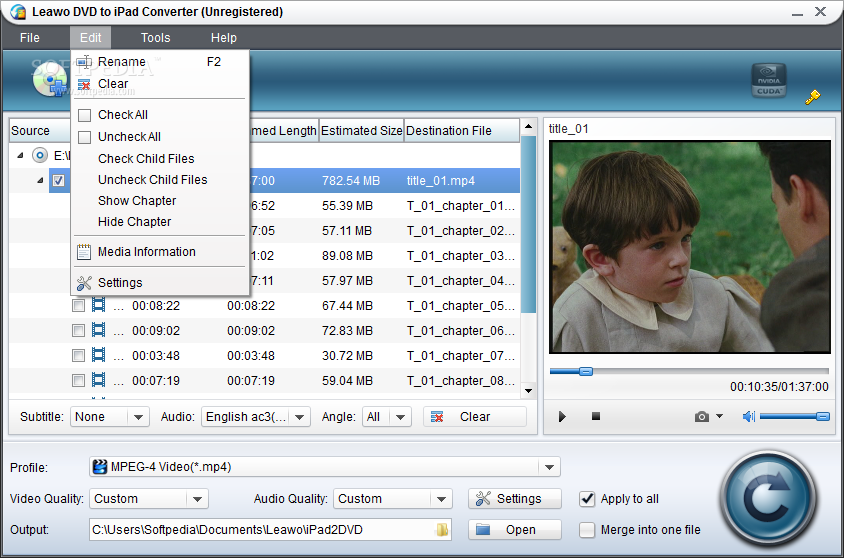Play the preview video
844x558 pixels.
tap(562, 416)
